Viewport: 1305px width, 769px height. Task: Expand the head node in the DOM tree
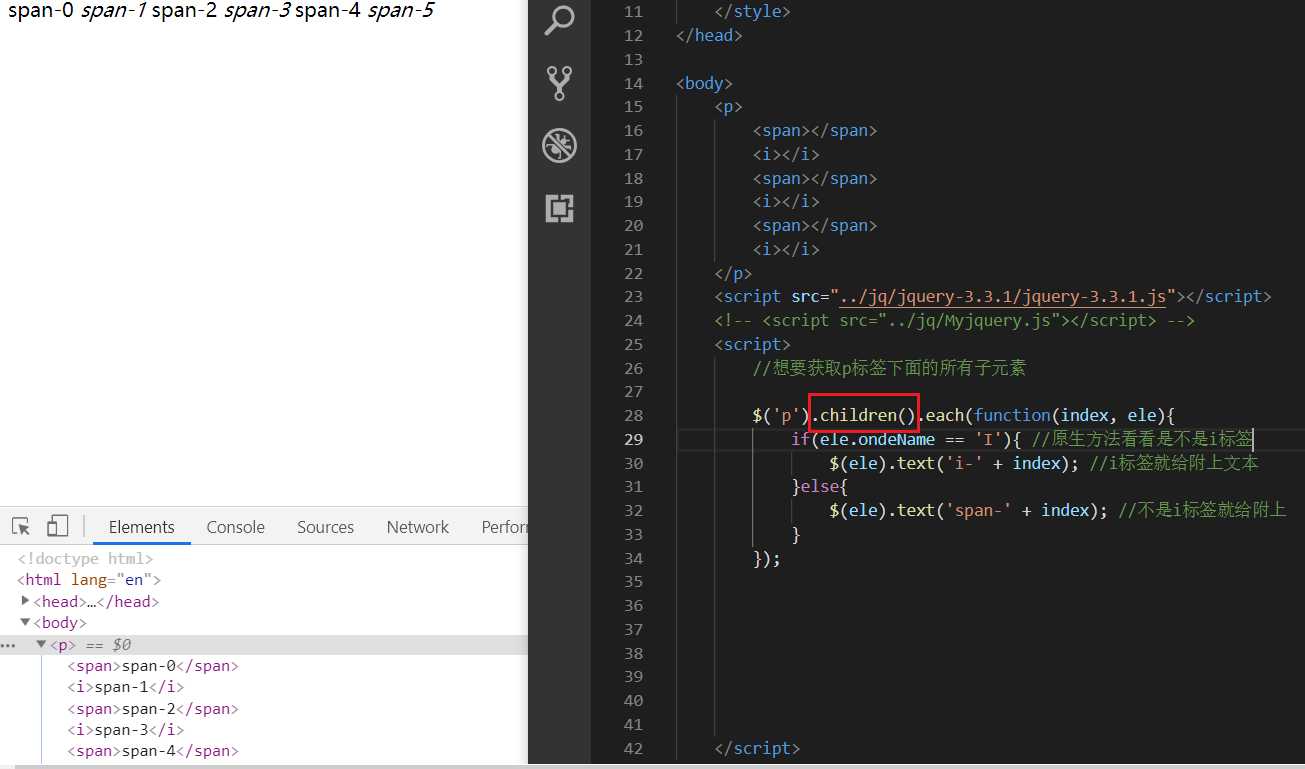click(25, 601)
